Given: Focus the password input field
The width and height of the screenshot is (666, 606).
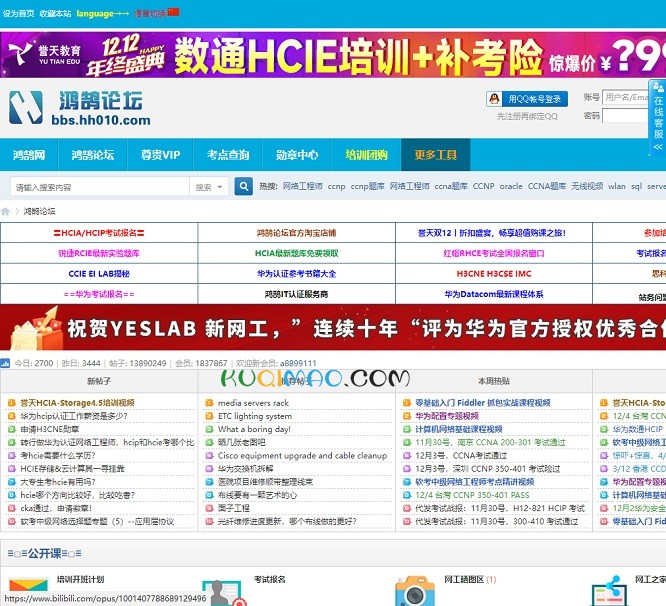Looking at the screenshot, I should [626, 116].
